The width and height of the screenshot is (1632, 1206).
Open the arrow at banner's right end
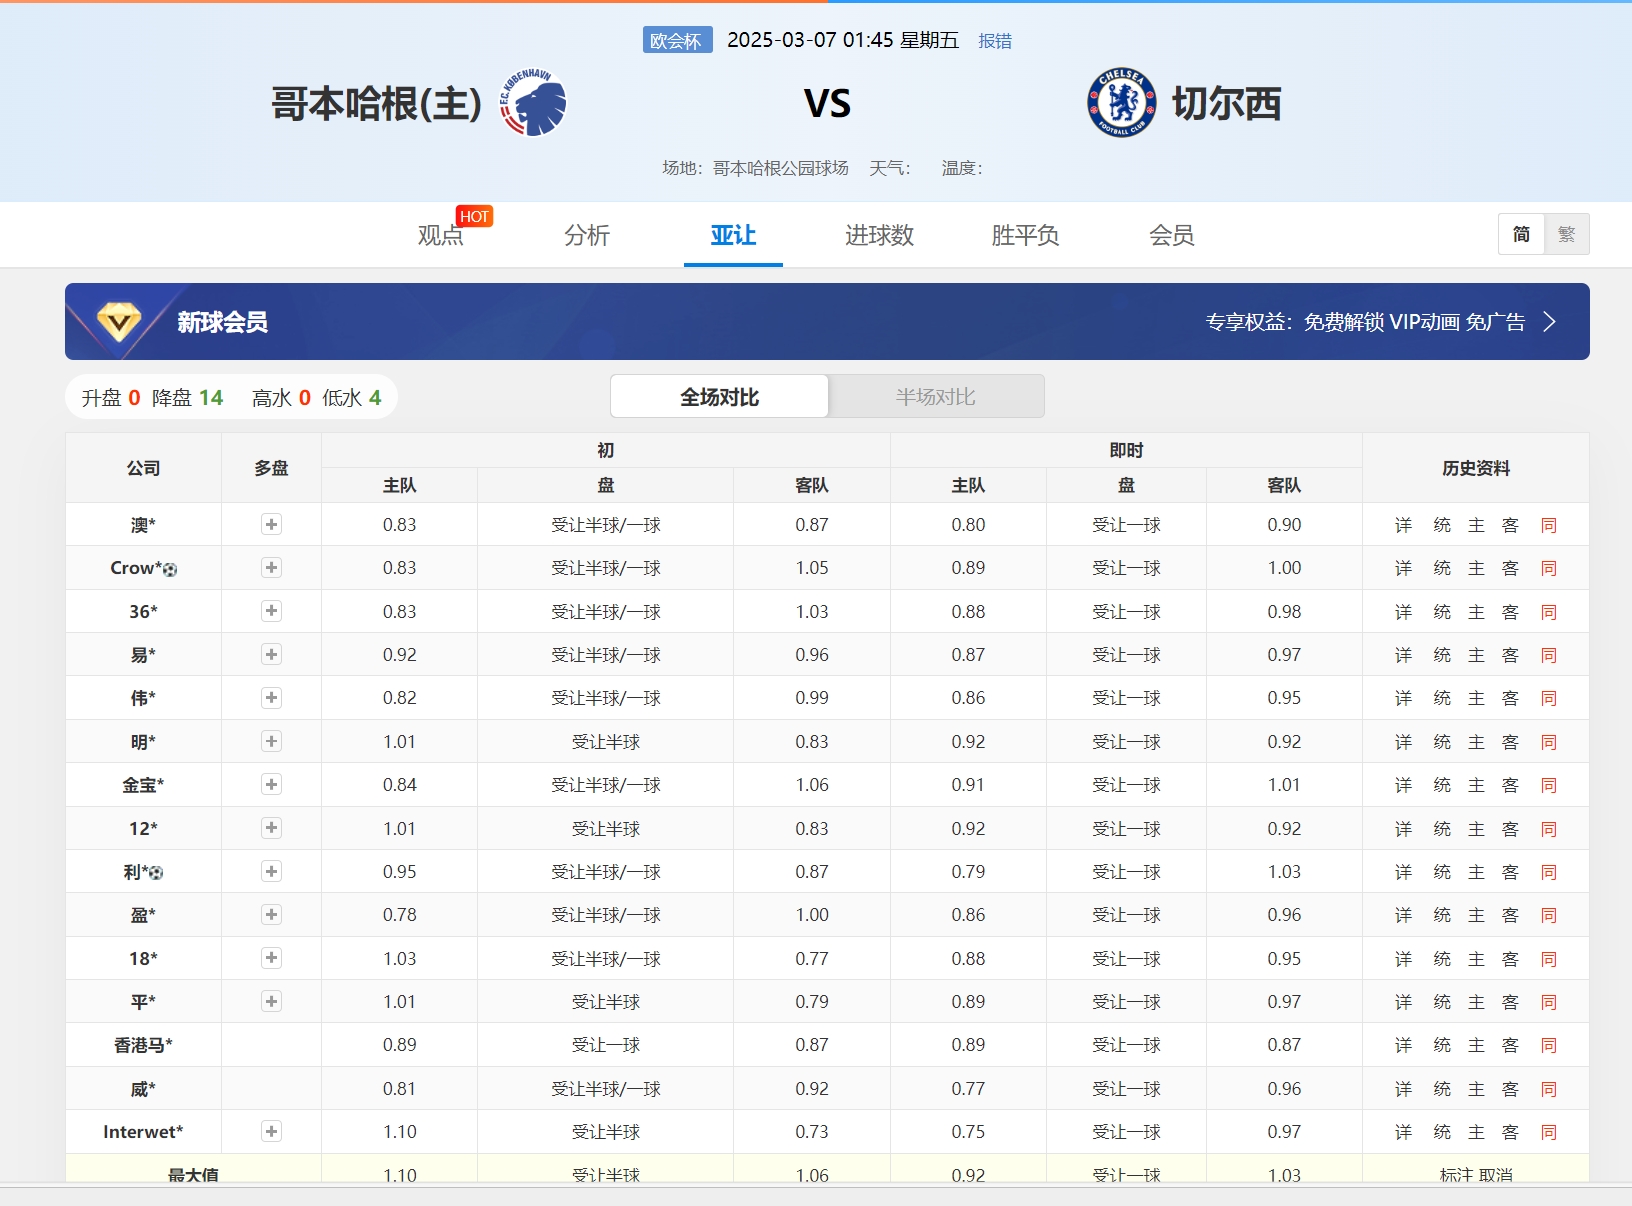click(x=1549, y=321)
